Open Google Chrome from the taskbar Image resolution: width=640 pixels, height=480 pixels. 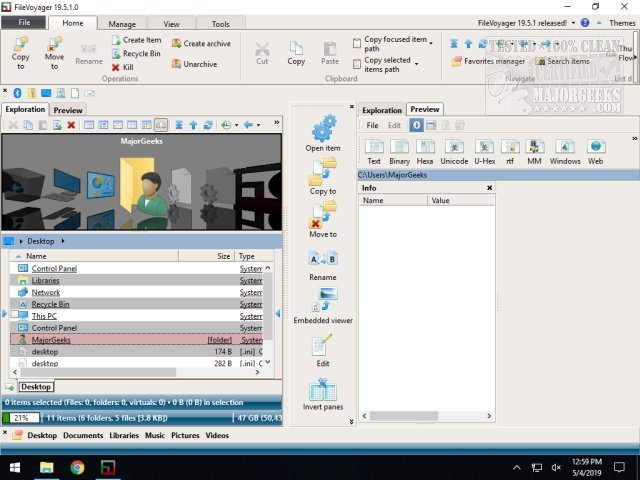pyautogui.click(x=78, y=467)
